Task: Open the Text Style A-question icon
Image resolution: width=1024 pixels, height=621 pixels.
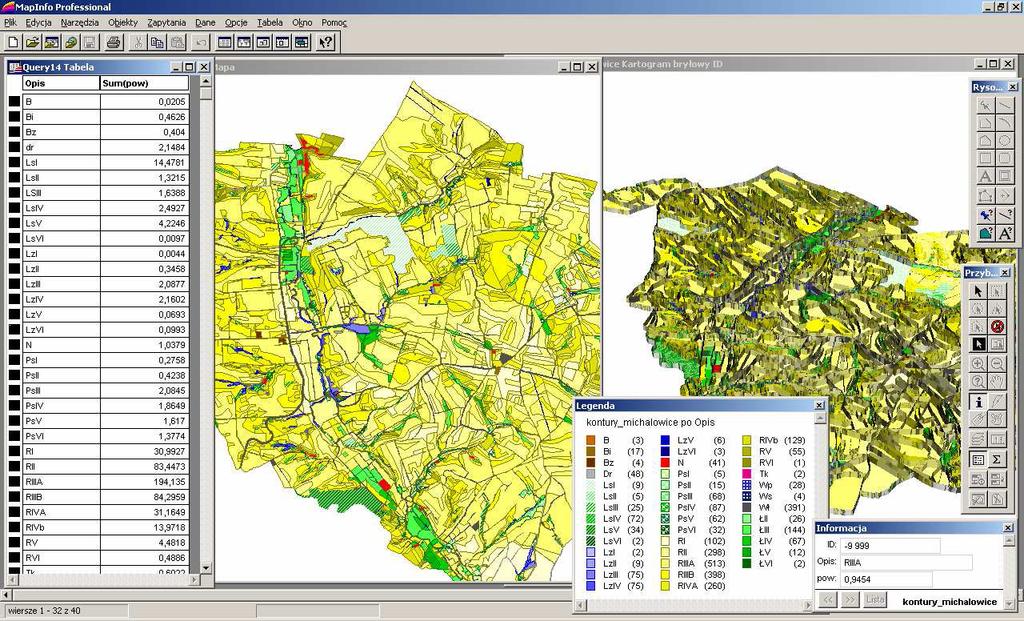Action: coord(1005,232)
